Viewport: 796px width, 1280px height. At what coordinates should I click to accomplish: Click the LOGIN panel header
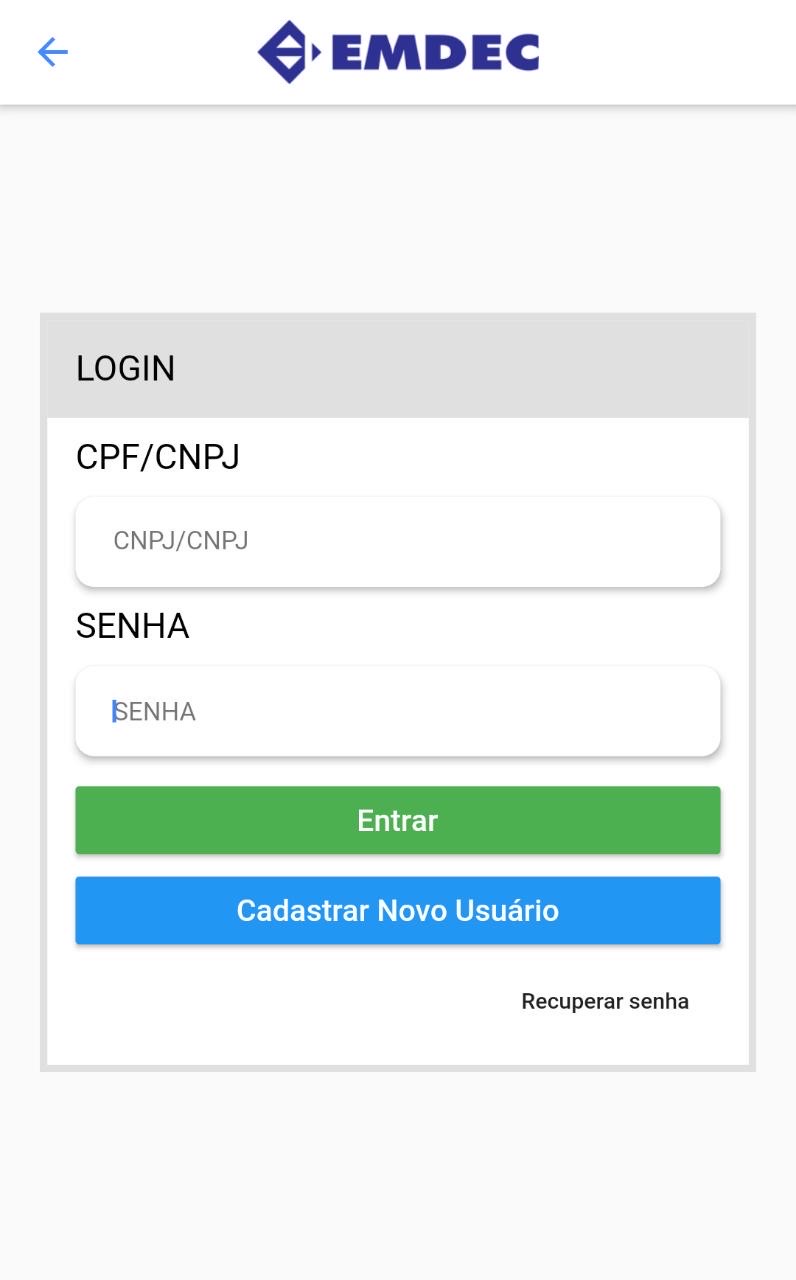pyautogui.click(x=126, y=369)
